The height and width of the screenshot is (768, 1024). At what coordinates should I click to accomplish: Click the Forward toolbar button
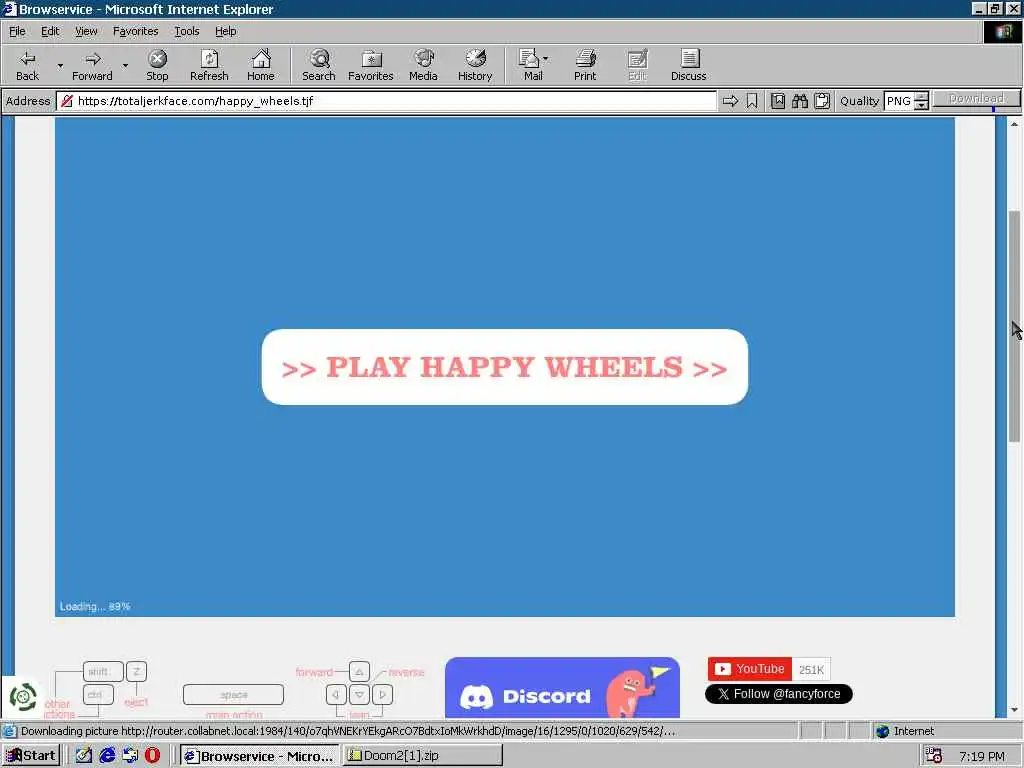92,65
